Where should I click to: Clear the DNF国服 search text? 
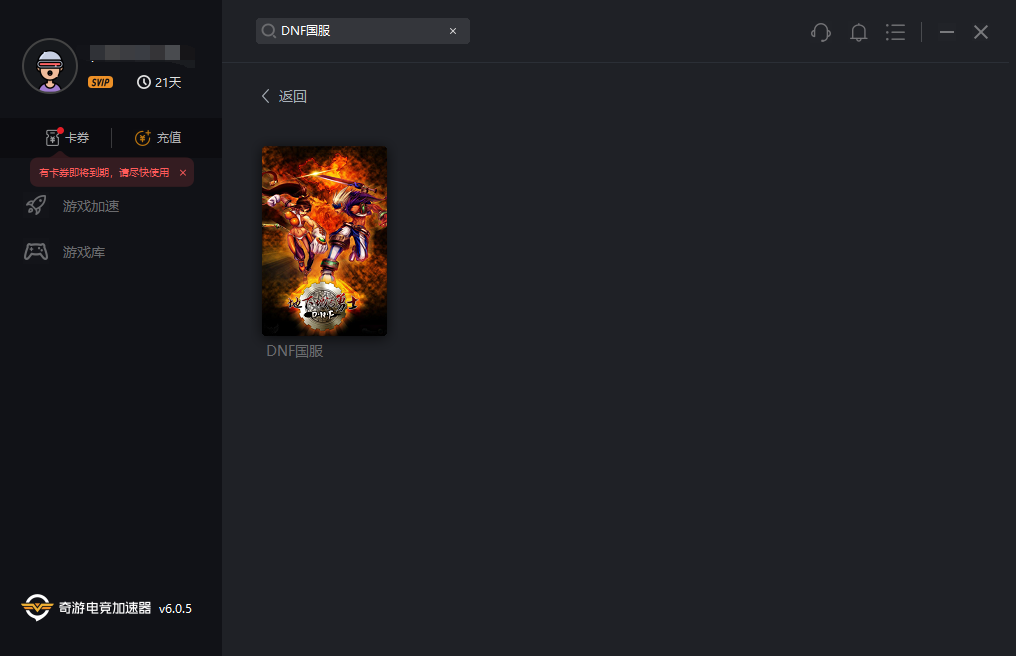pyautogui.click(x=453, y=31)
